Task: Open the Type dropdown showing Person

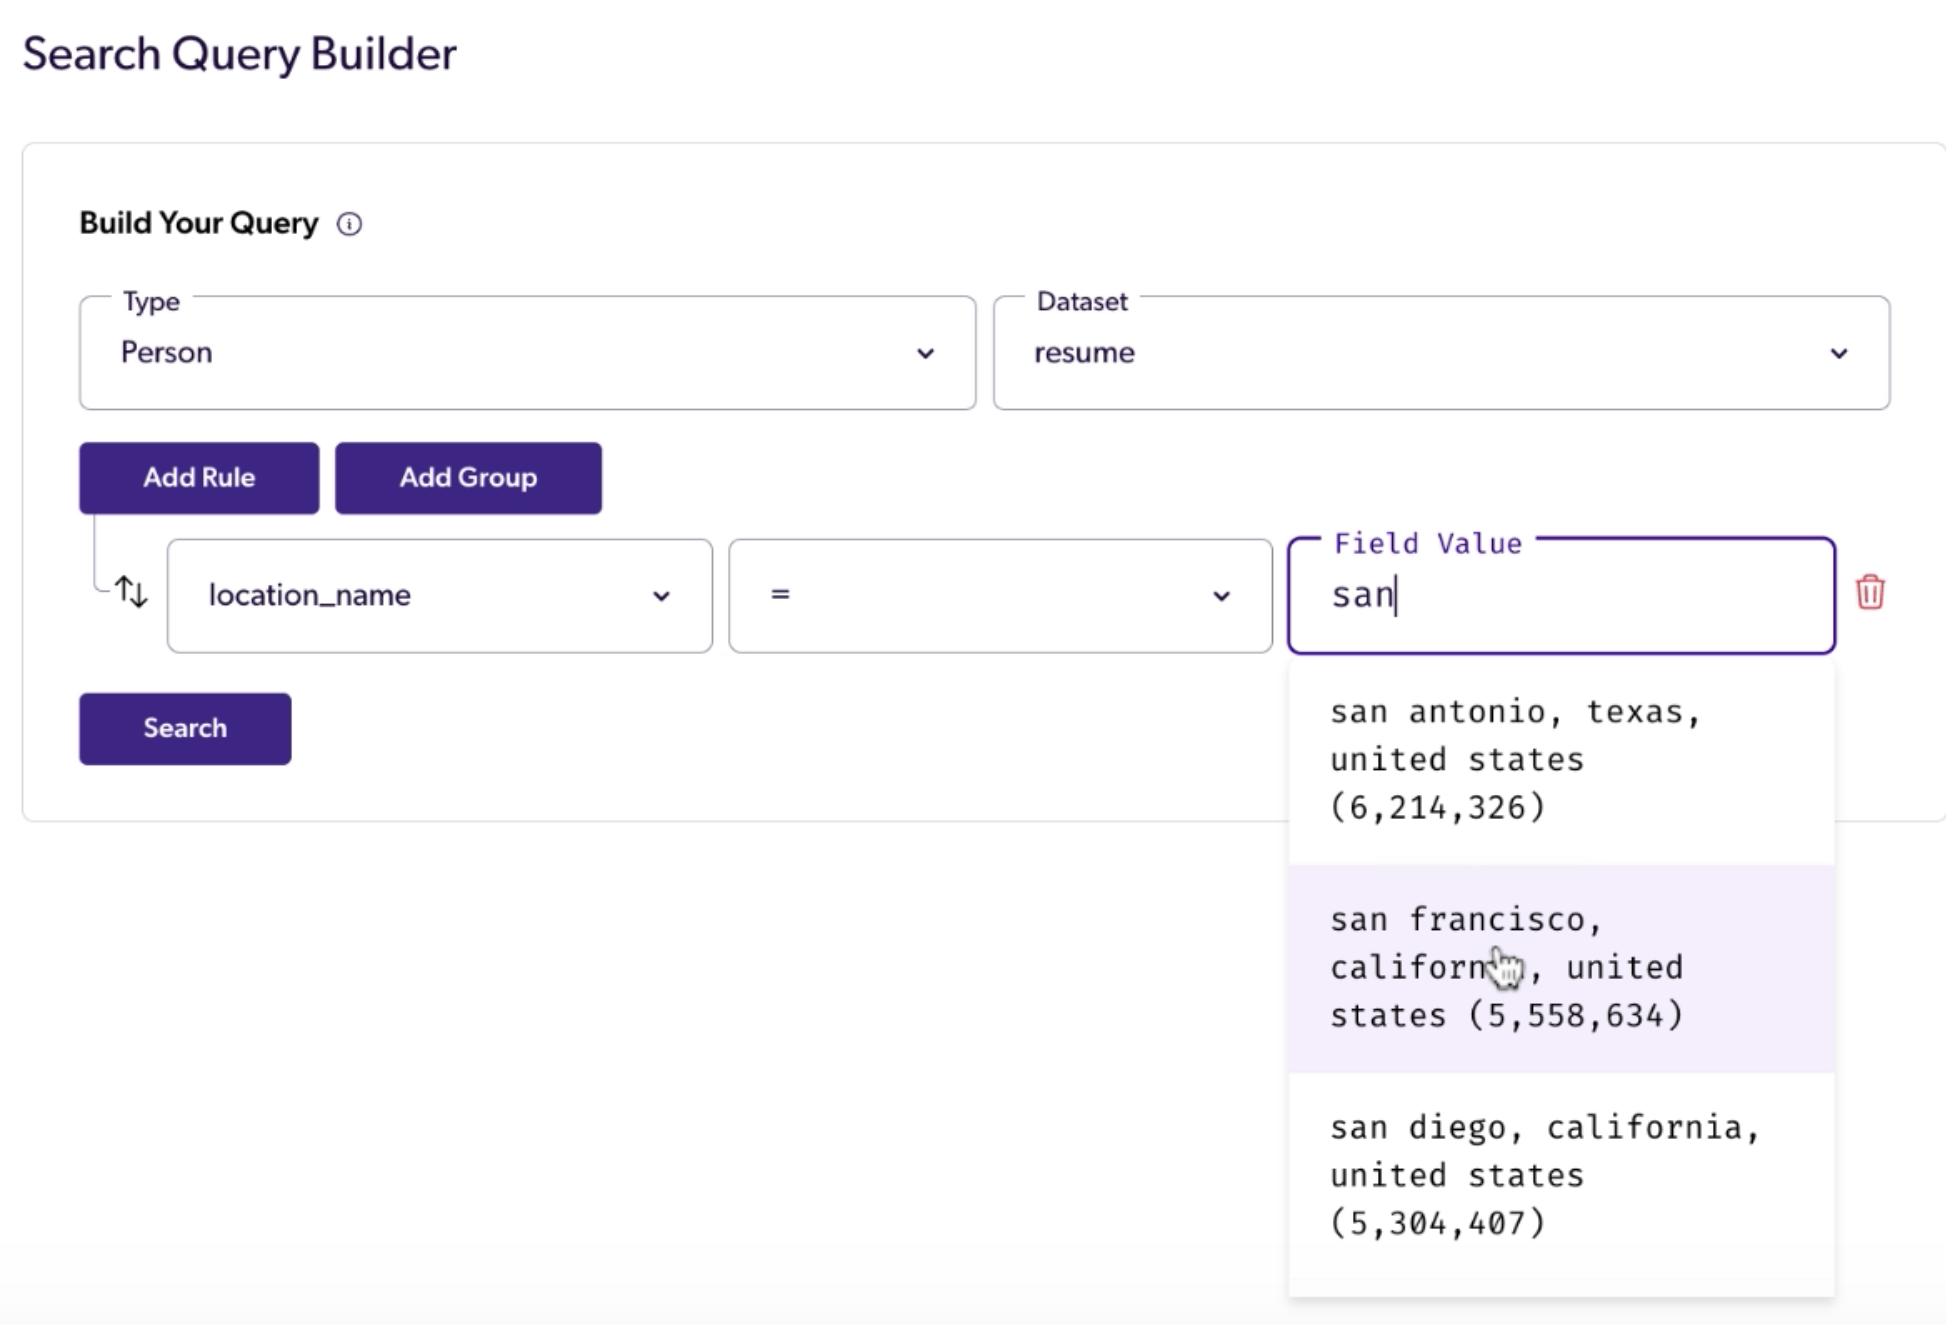Action: pyautogui.click(x=526, y=353)
